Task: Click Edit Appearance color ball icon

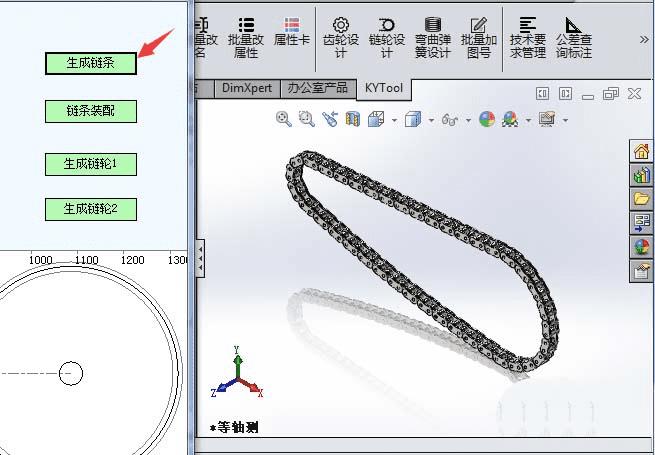Action: click(x=487, y=119)
